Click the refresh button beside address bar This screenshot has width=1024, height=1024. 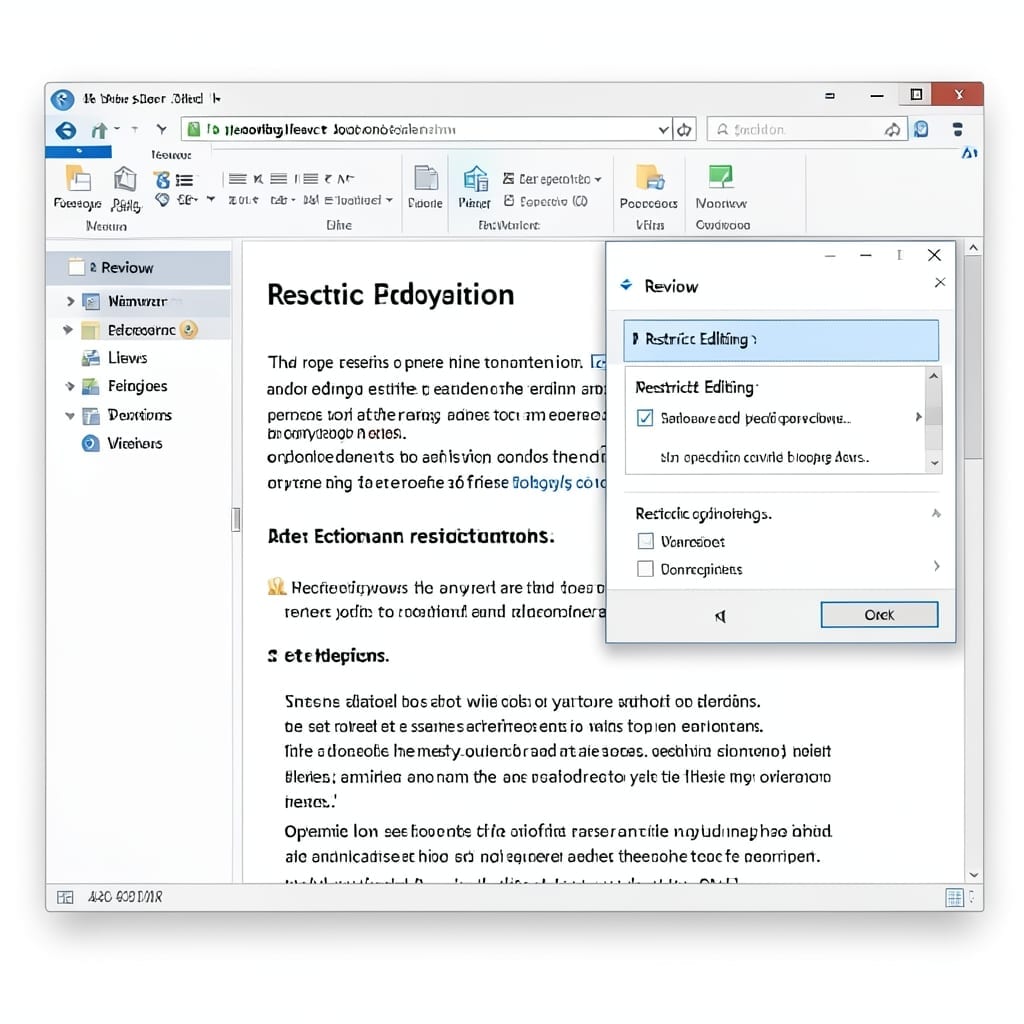coord(684,130)
